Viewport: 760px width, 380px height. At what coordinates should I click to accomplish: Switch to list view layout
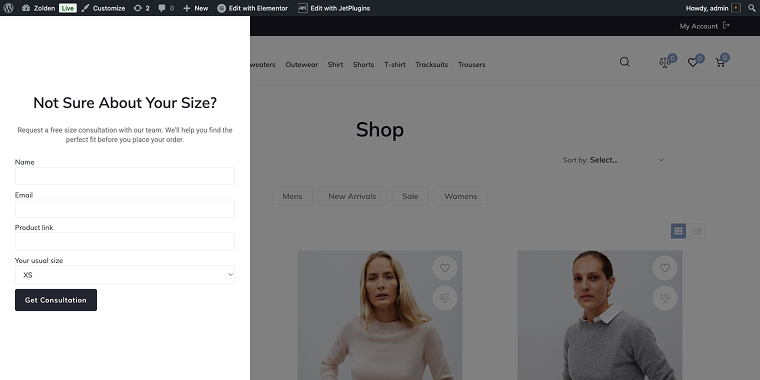point(697,231)
